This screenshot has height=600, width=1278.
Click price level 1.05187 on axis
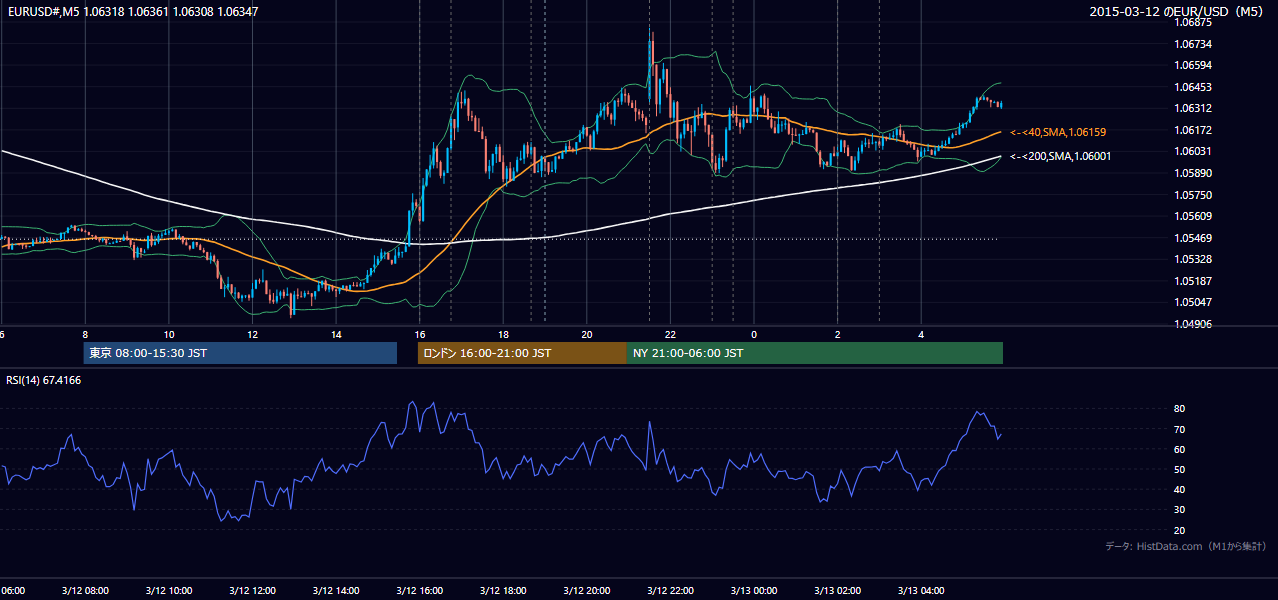point(1193,281)
